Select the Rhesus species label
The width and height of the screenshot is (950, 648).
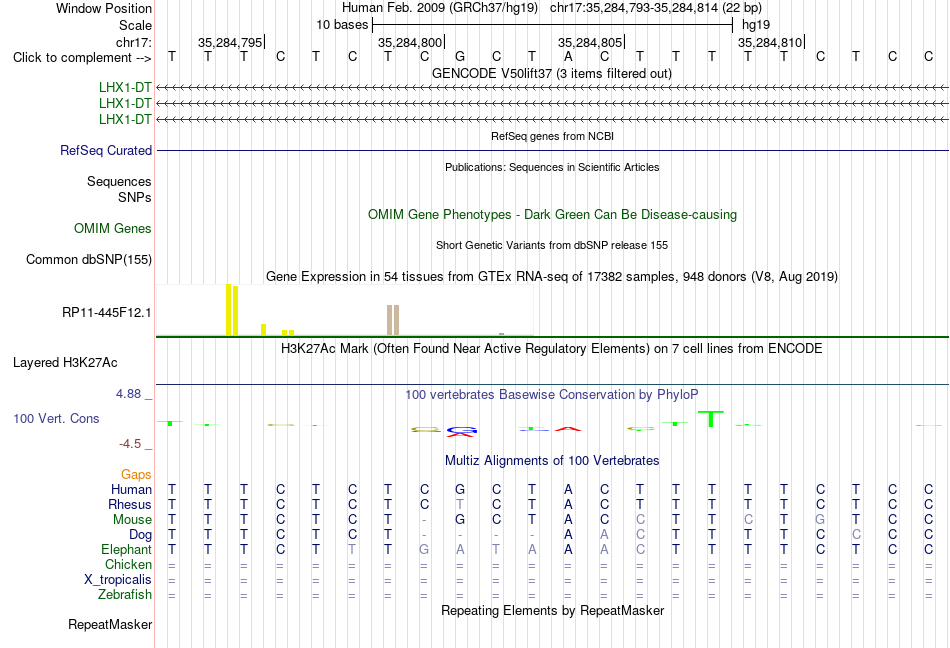(130, 504)
